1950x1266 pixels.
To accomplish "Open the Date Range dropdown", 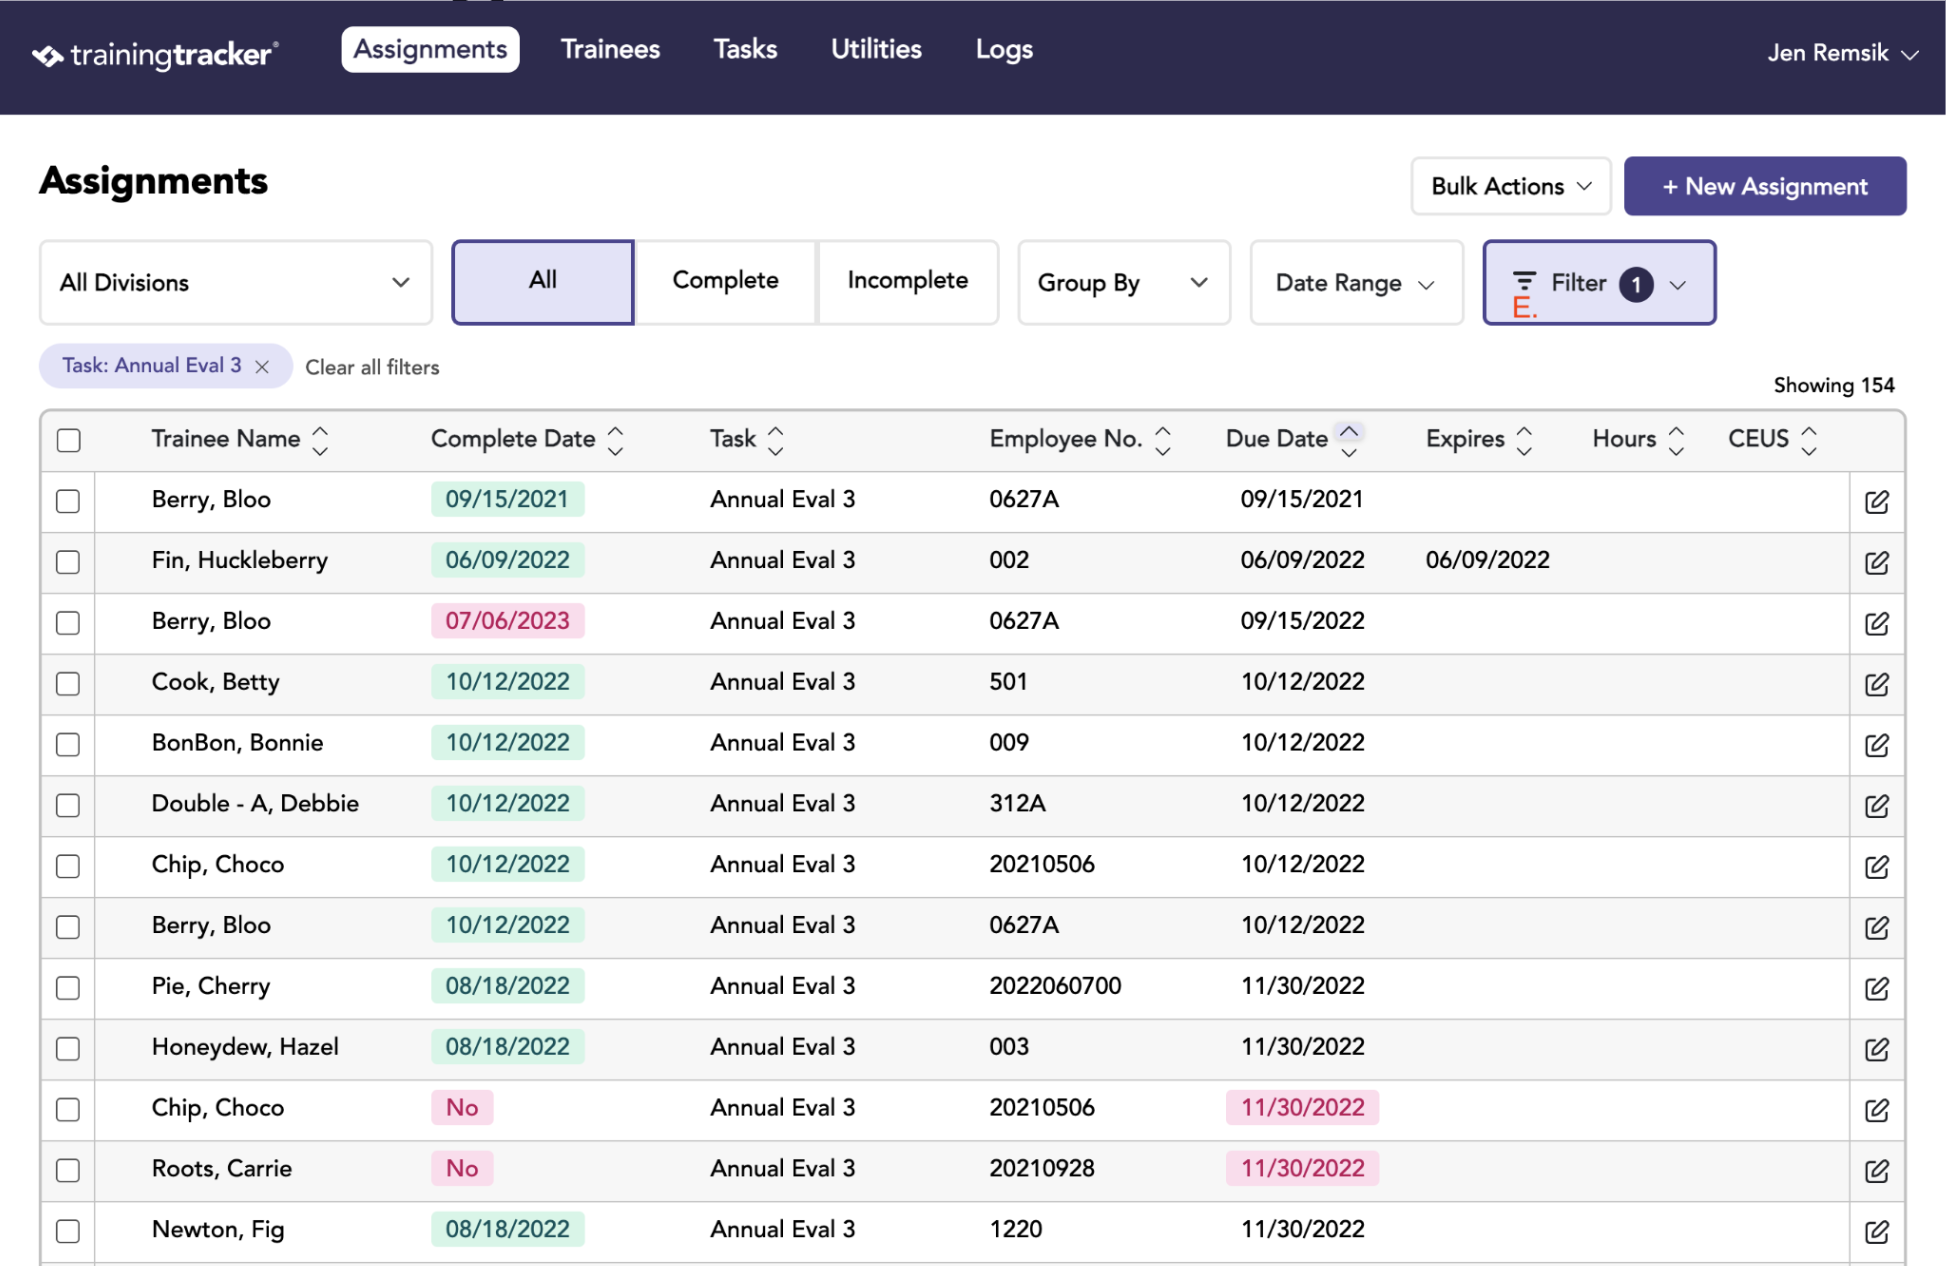I will pyautogui.click(x=1356, y=283).
